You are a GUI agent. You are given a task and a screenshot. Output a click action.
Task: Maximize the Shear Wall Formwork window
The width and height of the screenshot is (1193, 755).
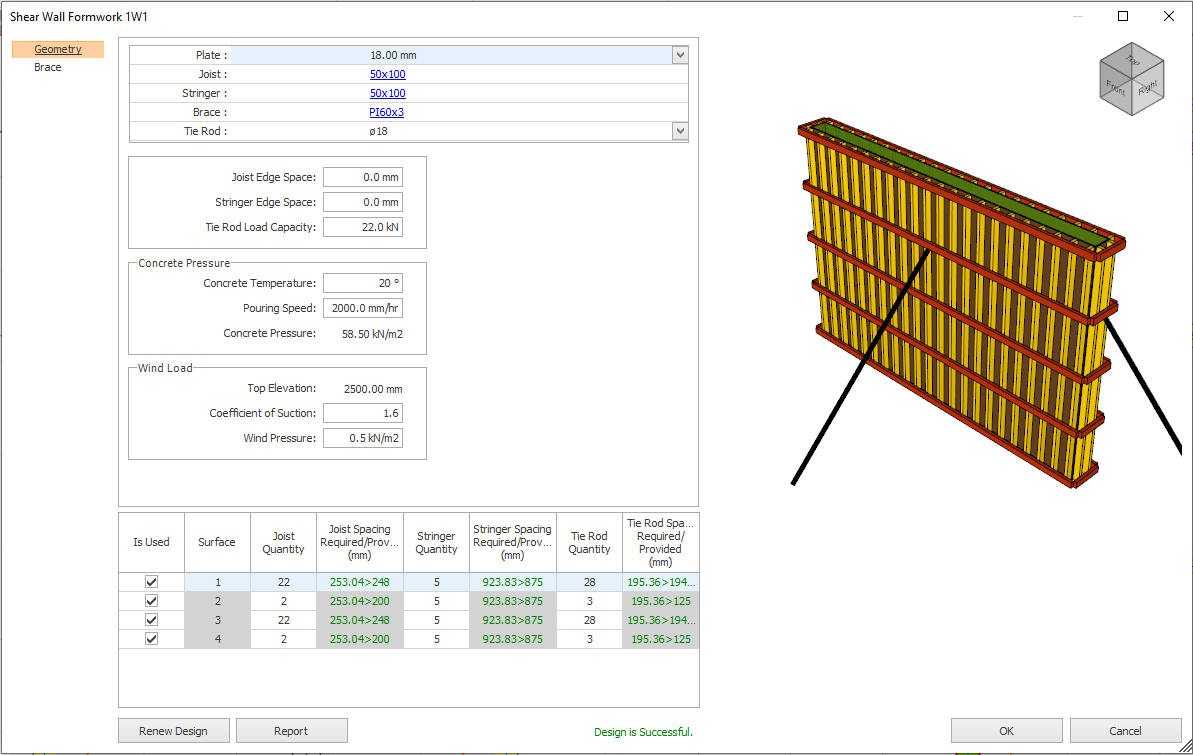click(x=1123, y=16)
